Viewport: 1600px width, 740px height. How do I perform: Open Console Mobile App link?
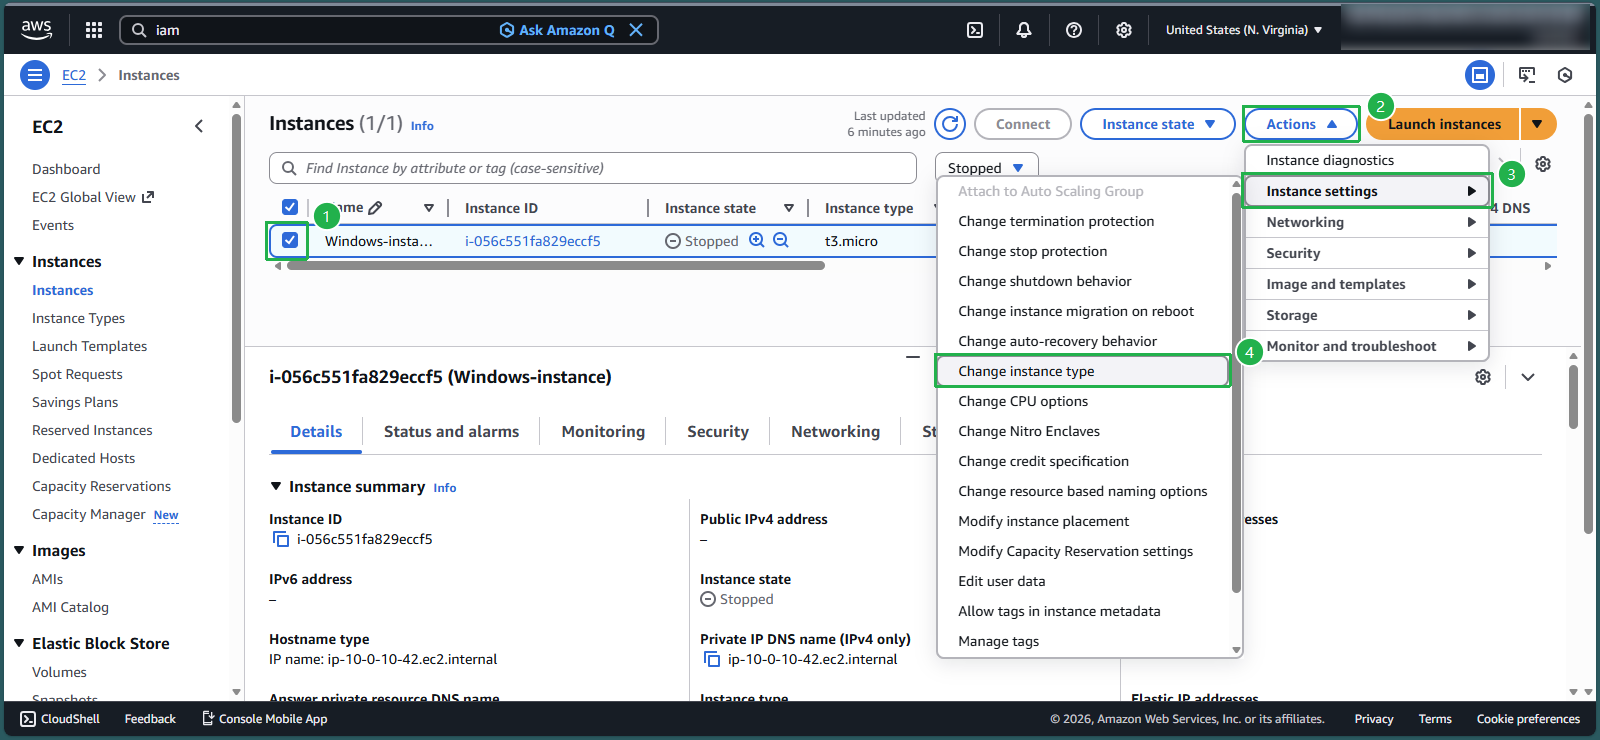click(264, 719)
